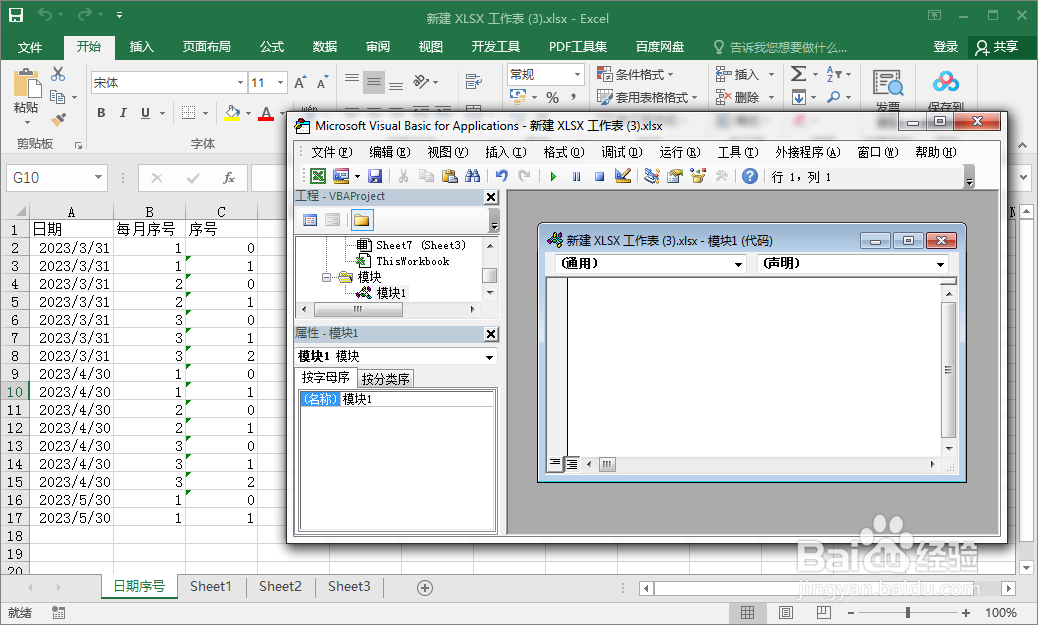Screen dimensions: 1038x625
Task: Switch to 按分类序 tab in Properties
Action: 385,379
